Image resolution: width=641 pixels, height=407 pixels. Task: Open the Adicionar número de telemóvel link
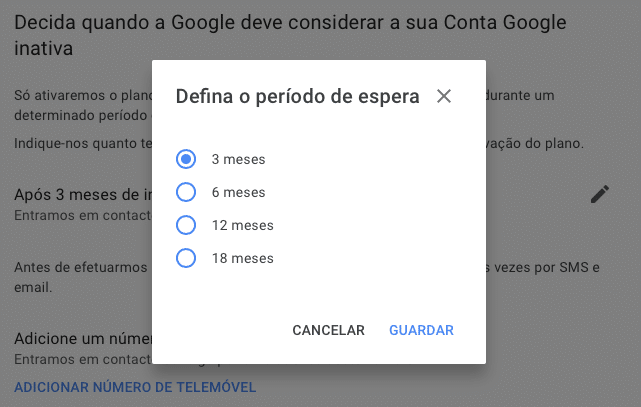(135, 387)
